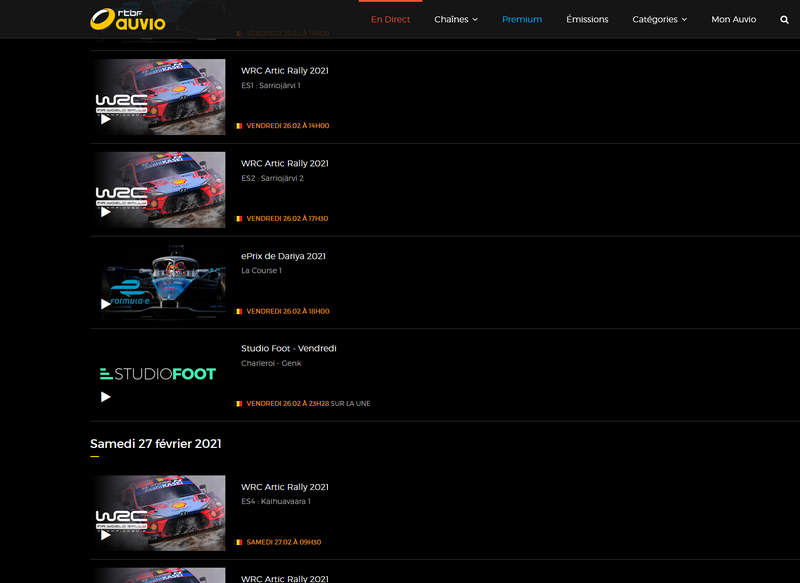Image resolution: width=800 pixels, height=583 pixels.
Task: Click airtime 'VENDREDI 26.02 À 17H30'
Action: coord(287,219)
